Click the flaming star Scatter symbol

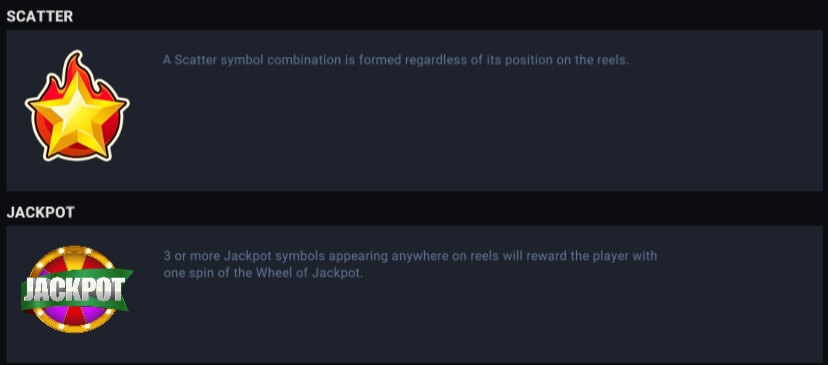coord(77,106)
